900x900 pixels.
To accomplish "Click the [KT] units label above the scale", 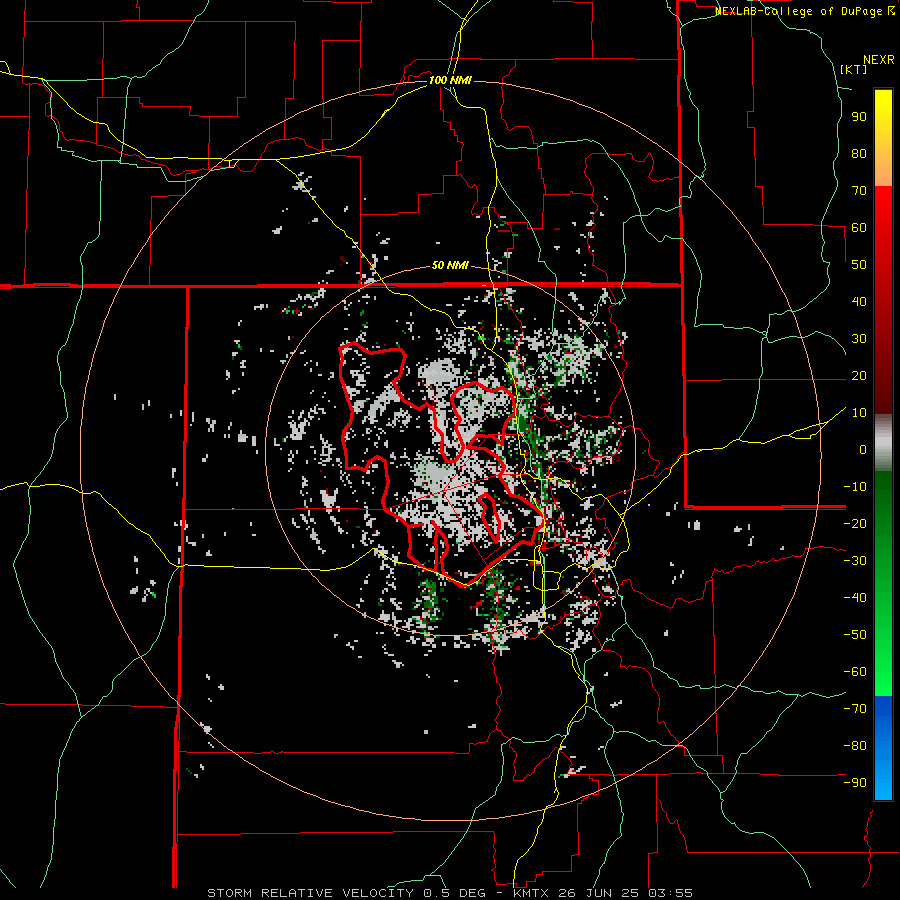I will (x=853, y=69).
